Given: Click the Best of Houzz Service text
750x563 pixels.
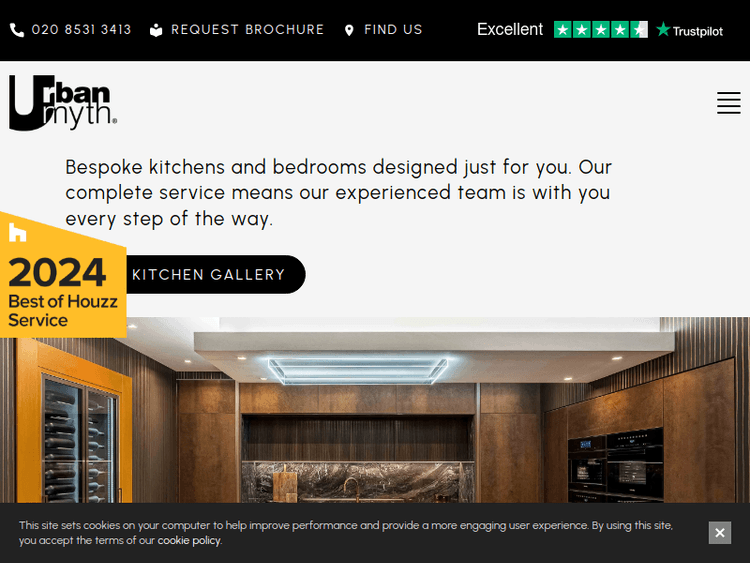Looking at the screenshot, I should [x=63, y=311].
